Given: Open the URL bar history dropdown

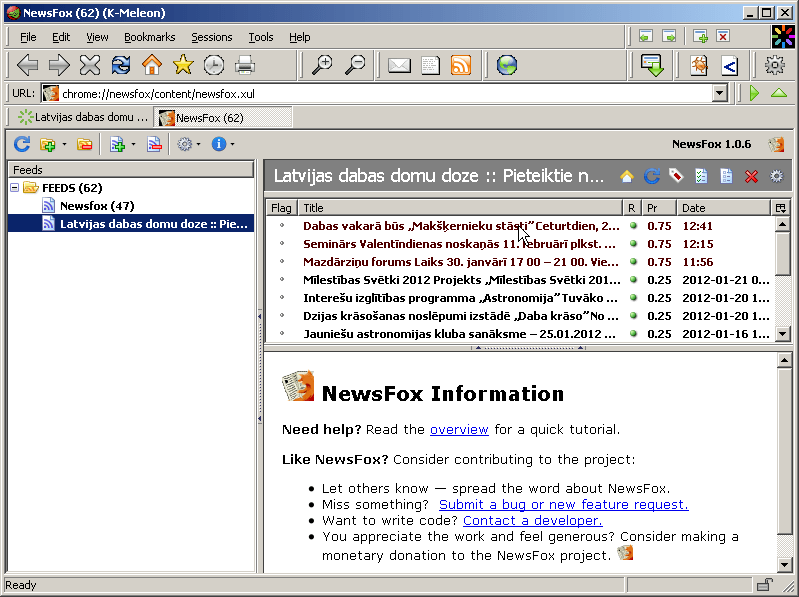Looking at the screenshot, I should [720, 93].
